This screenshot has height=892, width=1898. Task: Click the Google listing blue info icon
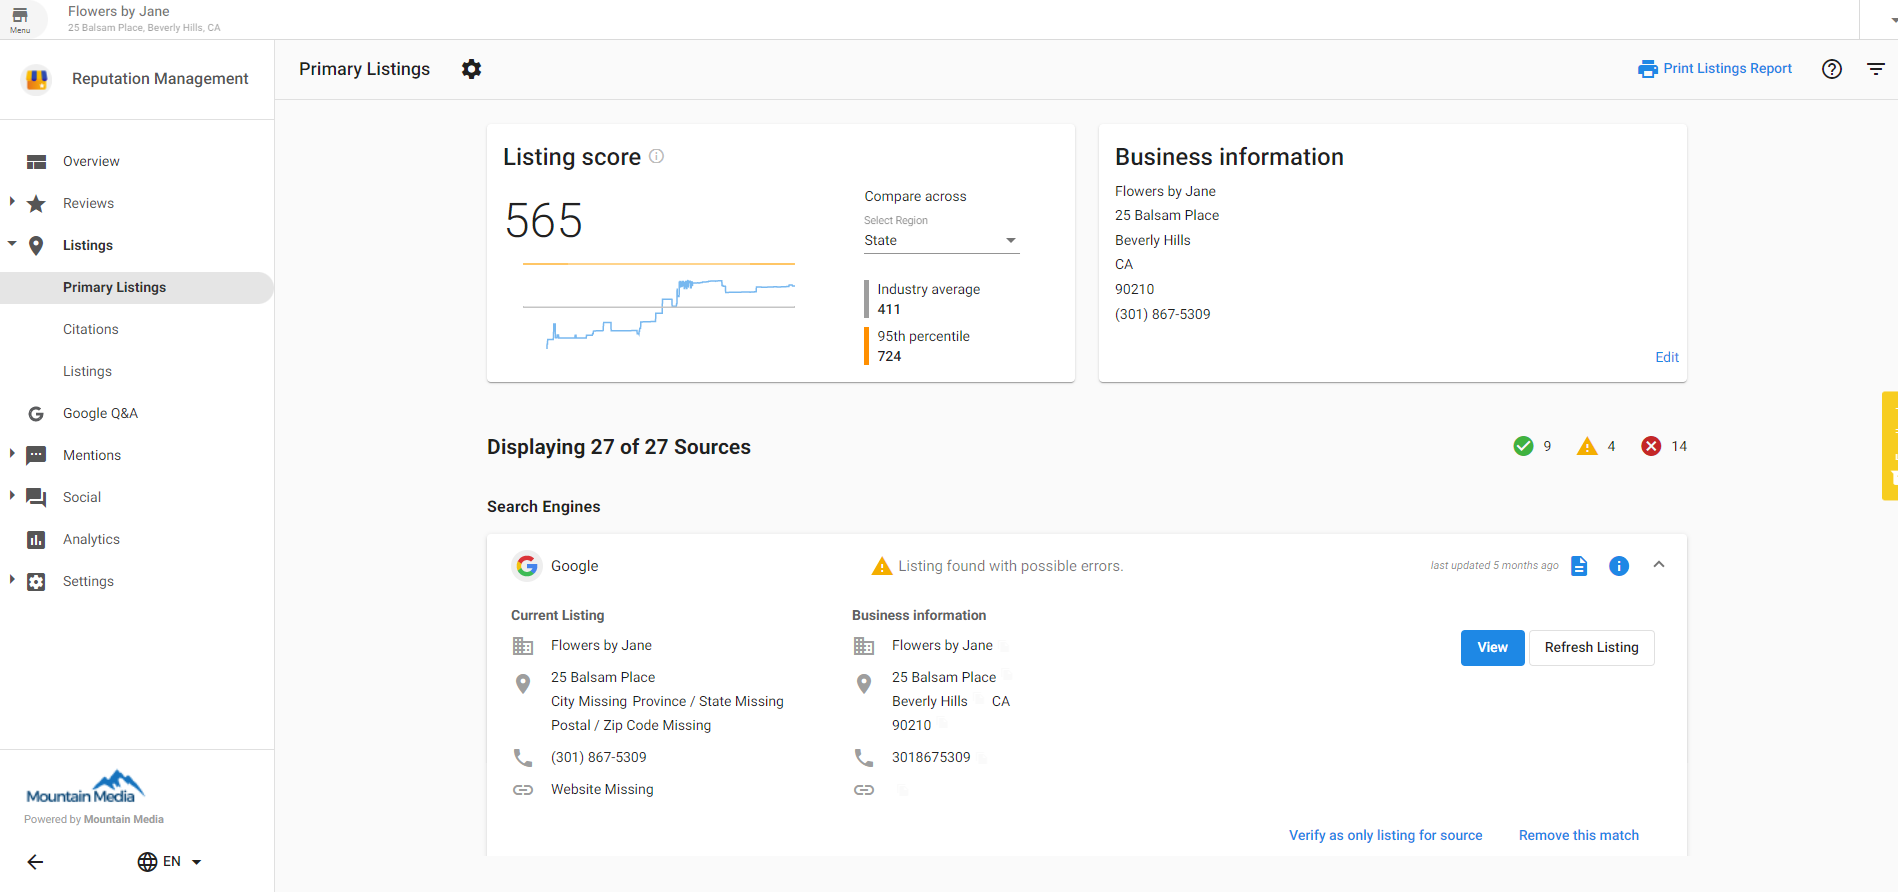(1619, 566)
